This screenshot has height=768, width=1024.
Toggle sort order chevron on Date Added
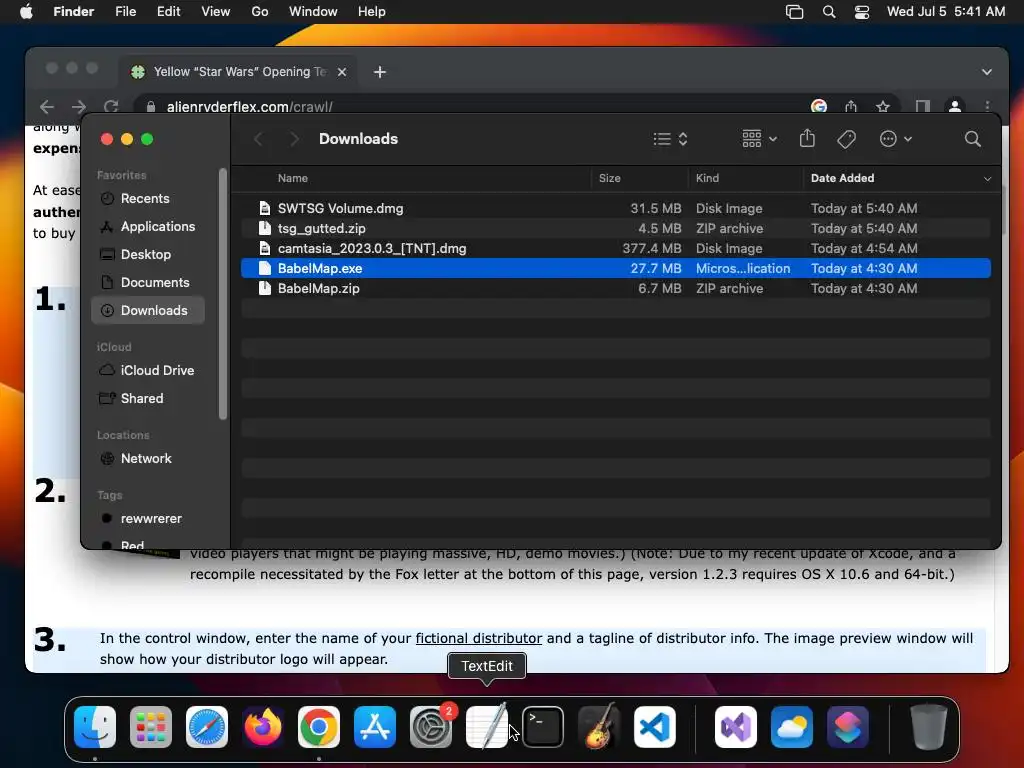click(987, 178)
